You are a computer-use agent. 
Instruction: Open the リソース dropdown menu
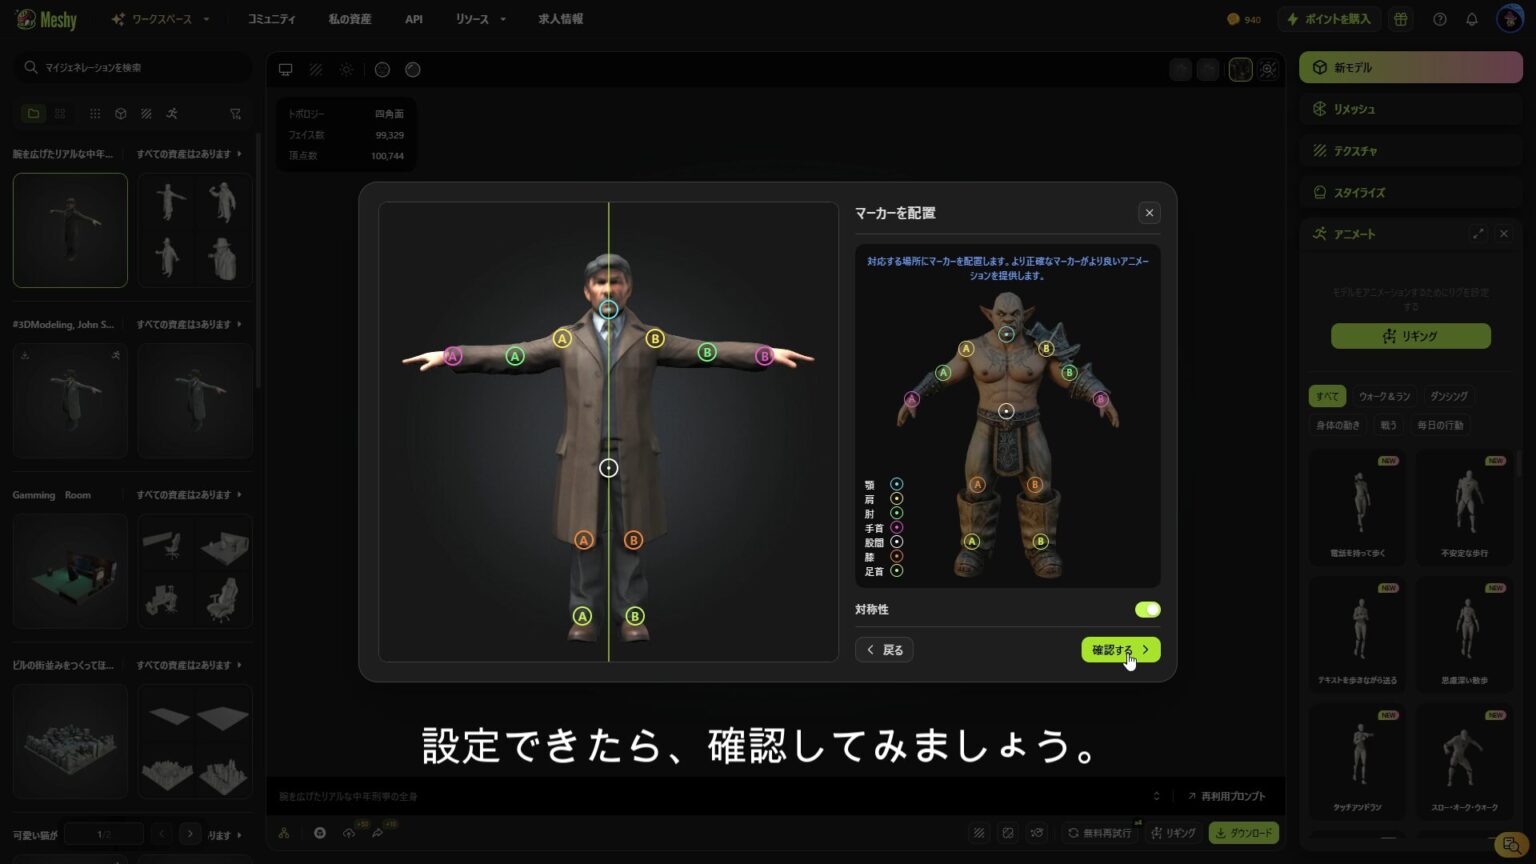(x=478, y=18)
